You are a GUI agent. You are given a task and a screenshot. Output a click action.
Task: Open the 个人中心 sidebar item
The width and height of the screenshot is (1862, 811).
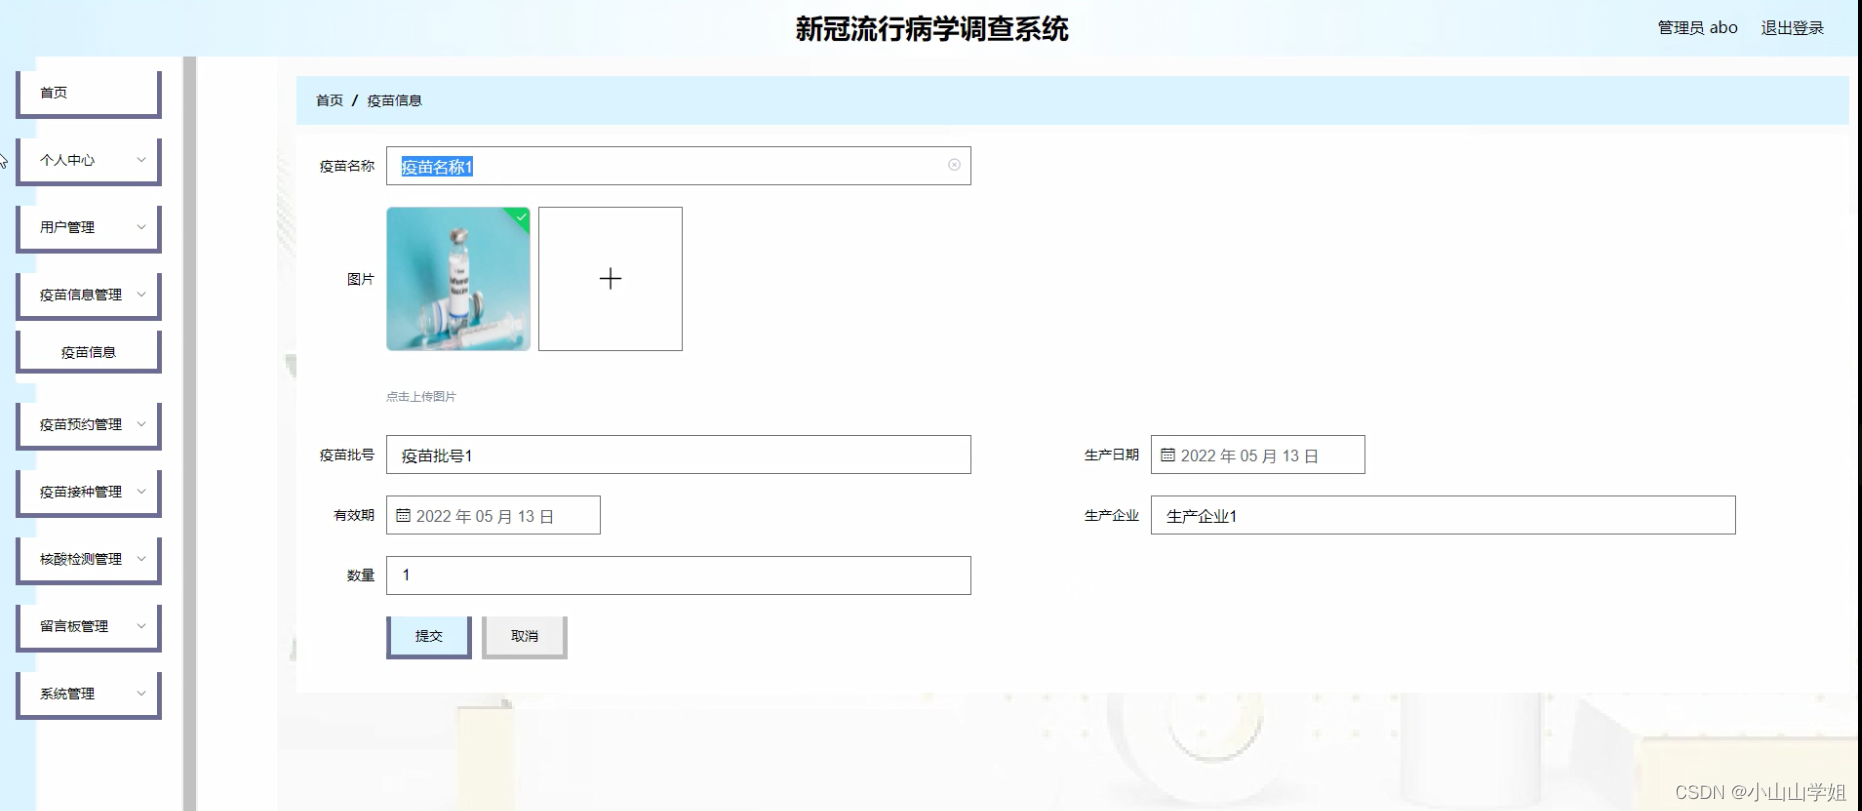coord(89,160)
